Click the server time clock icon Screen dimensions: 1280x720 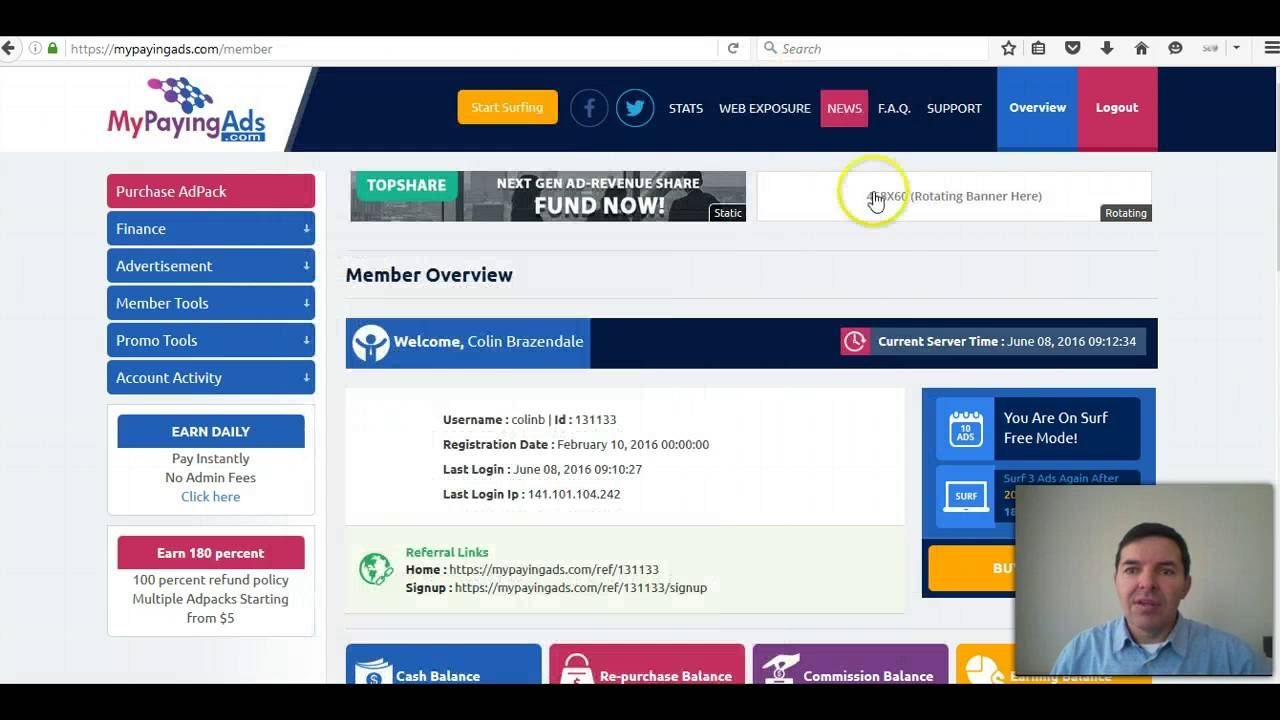point(855,342)
